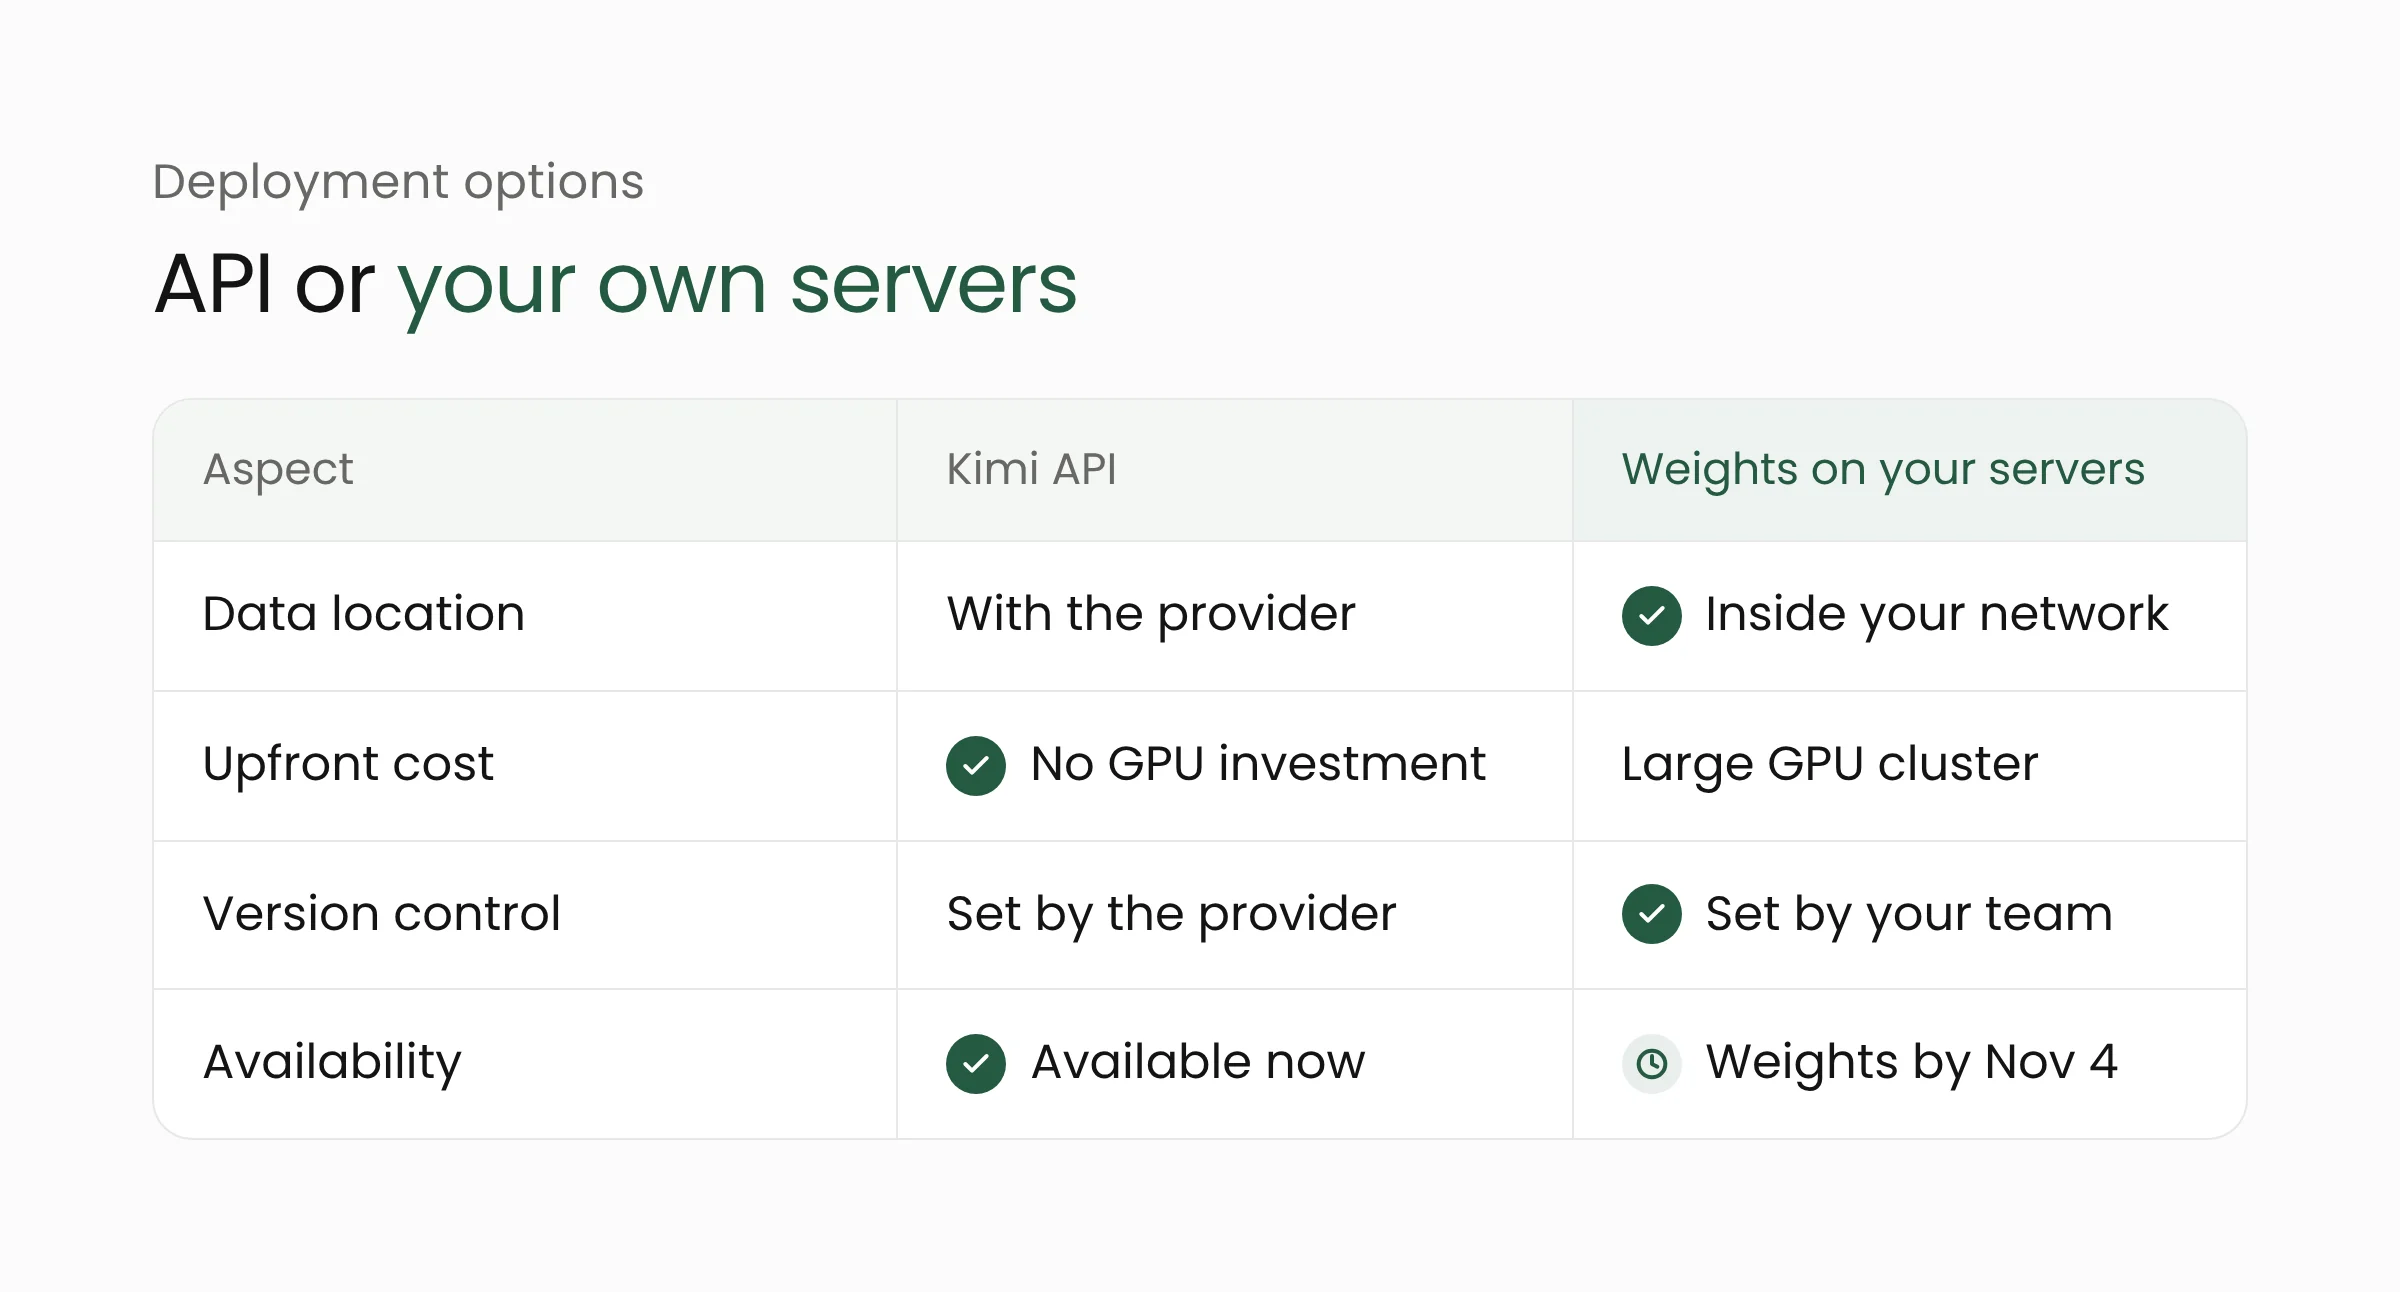The width and height of the screenshot is (2400, 1292).
Task: Click the Version control row label
Action: point(381,913)
